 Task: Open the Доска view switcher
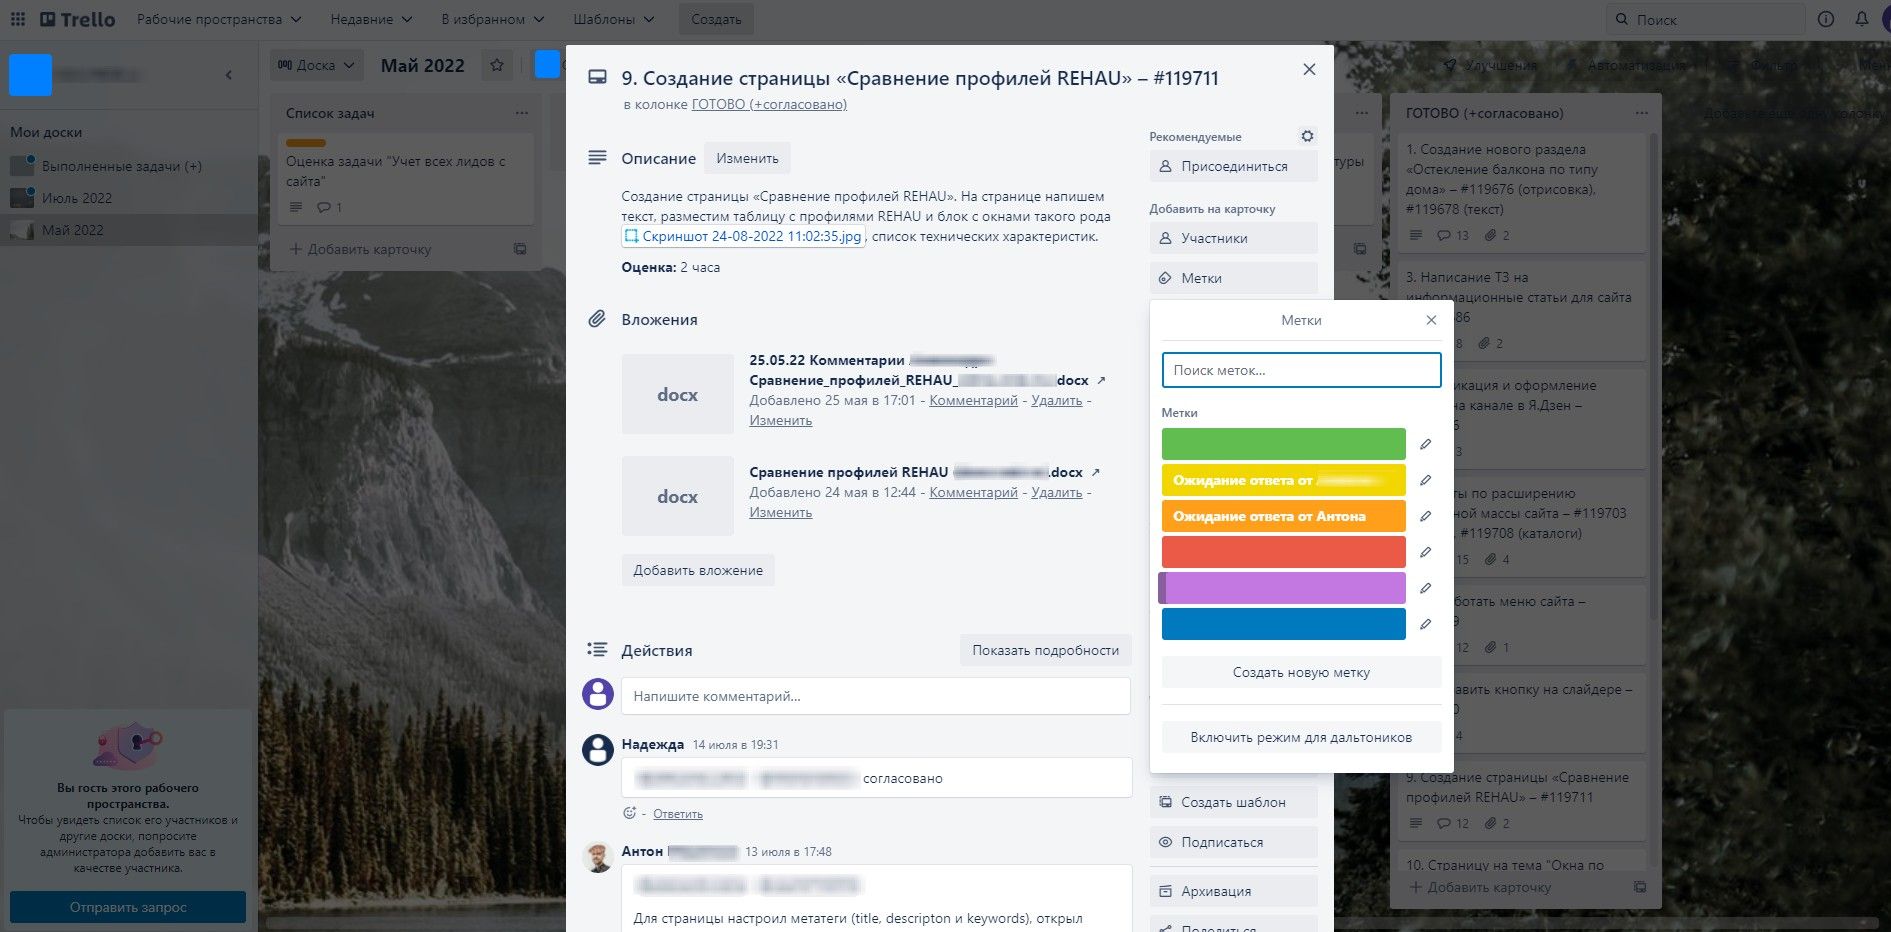click(315, 65)
